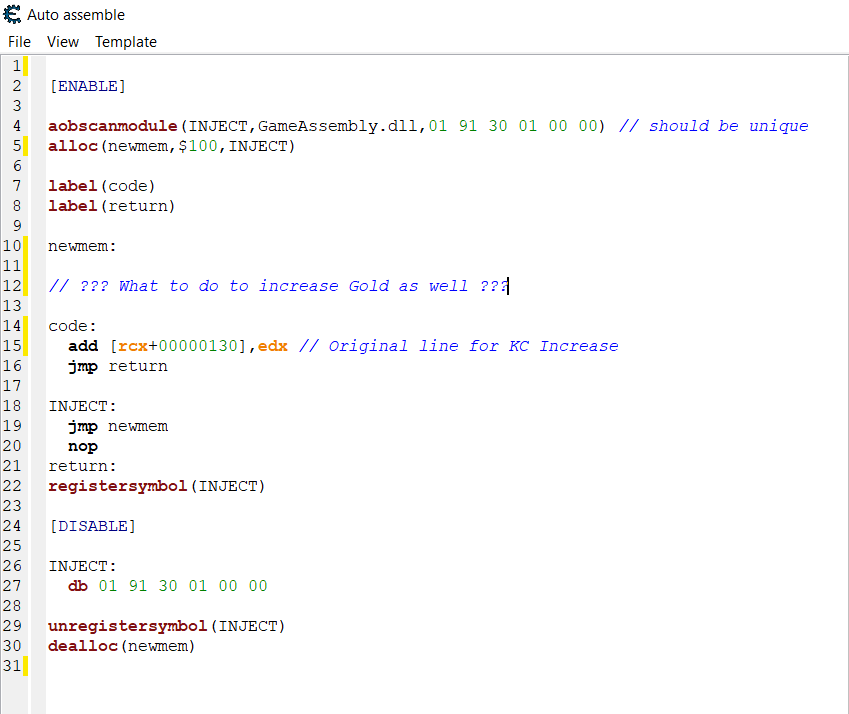The width and height of the screenshot is (849, 714).
Task: Click the 'jmp newmem' instruction
Action: [118, 426]
